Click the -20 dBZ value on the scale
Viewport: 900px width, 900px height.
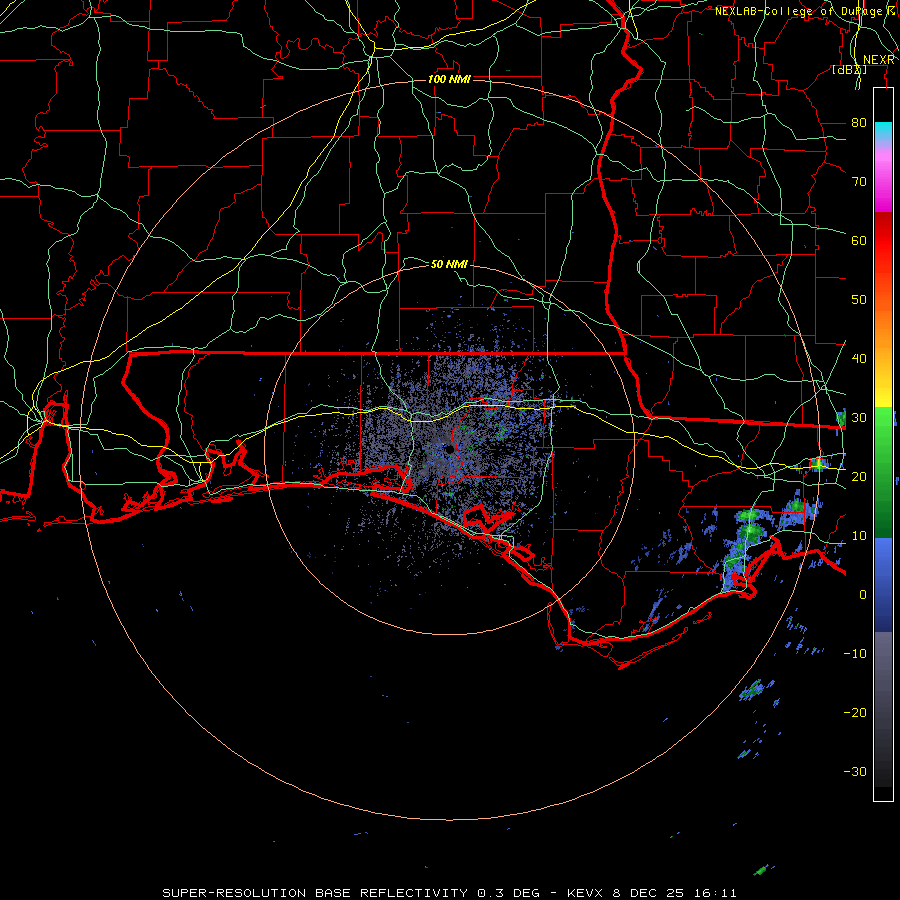pos(855,712)
